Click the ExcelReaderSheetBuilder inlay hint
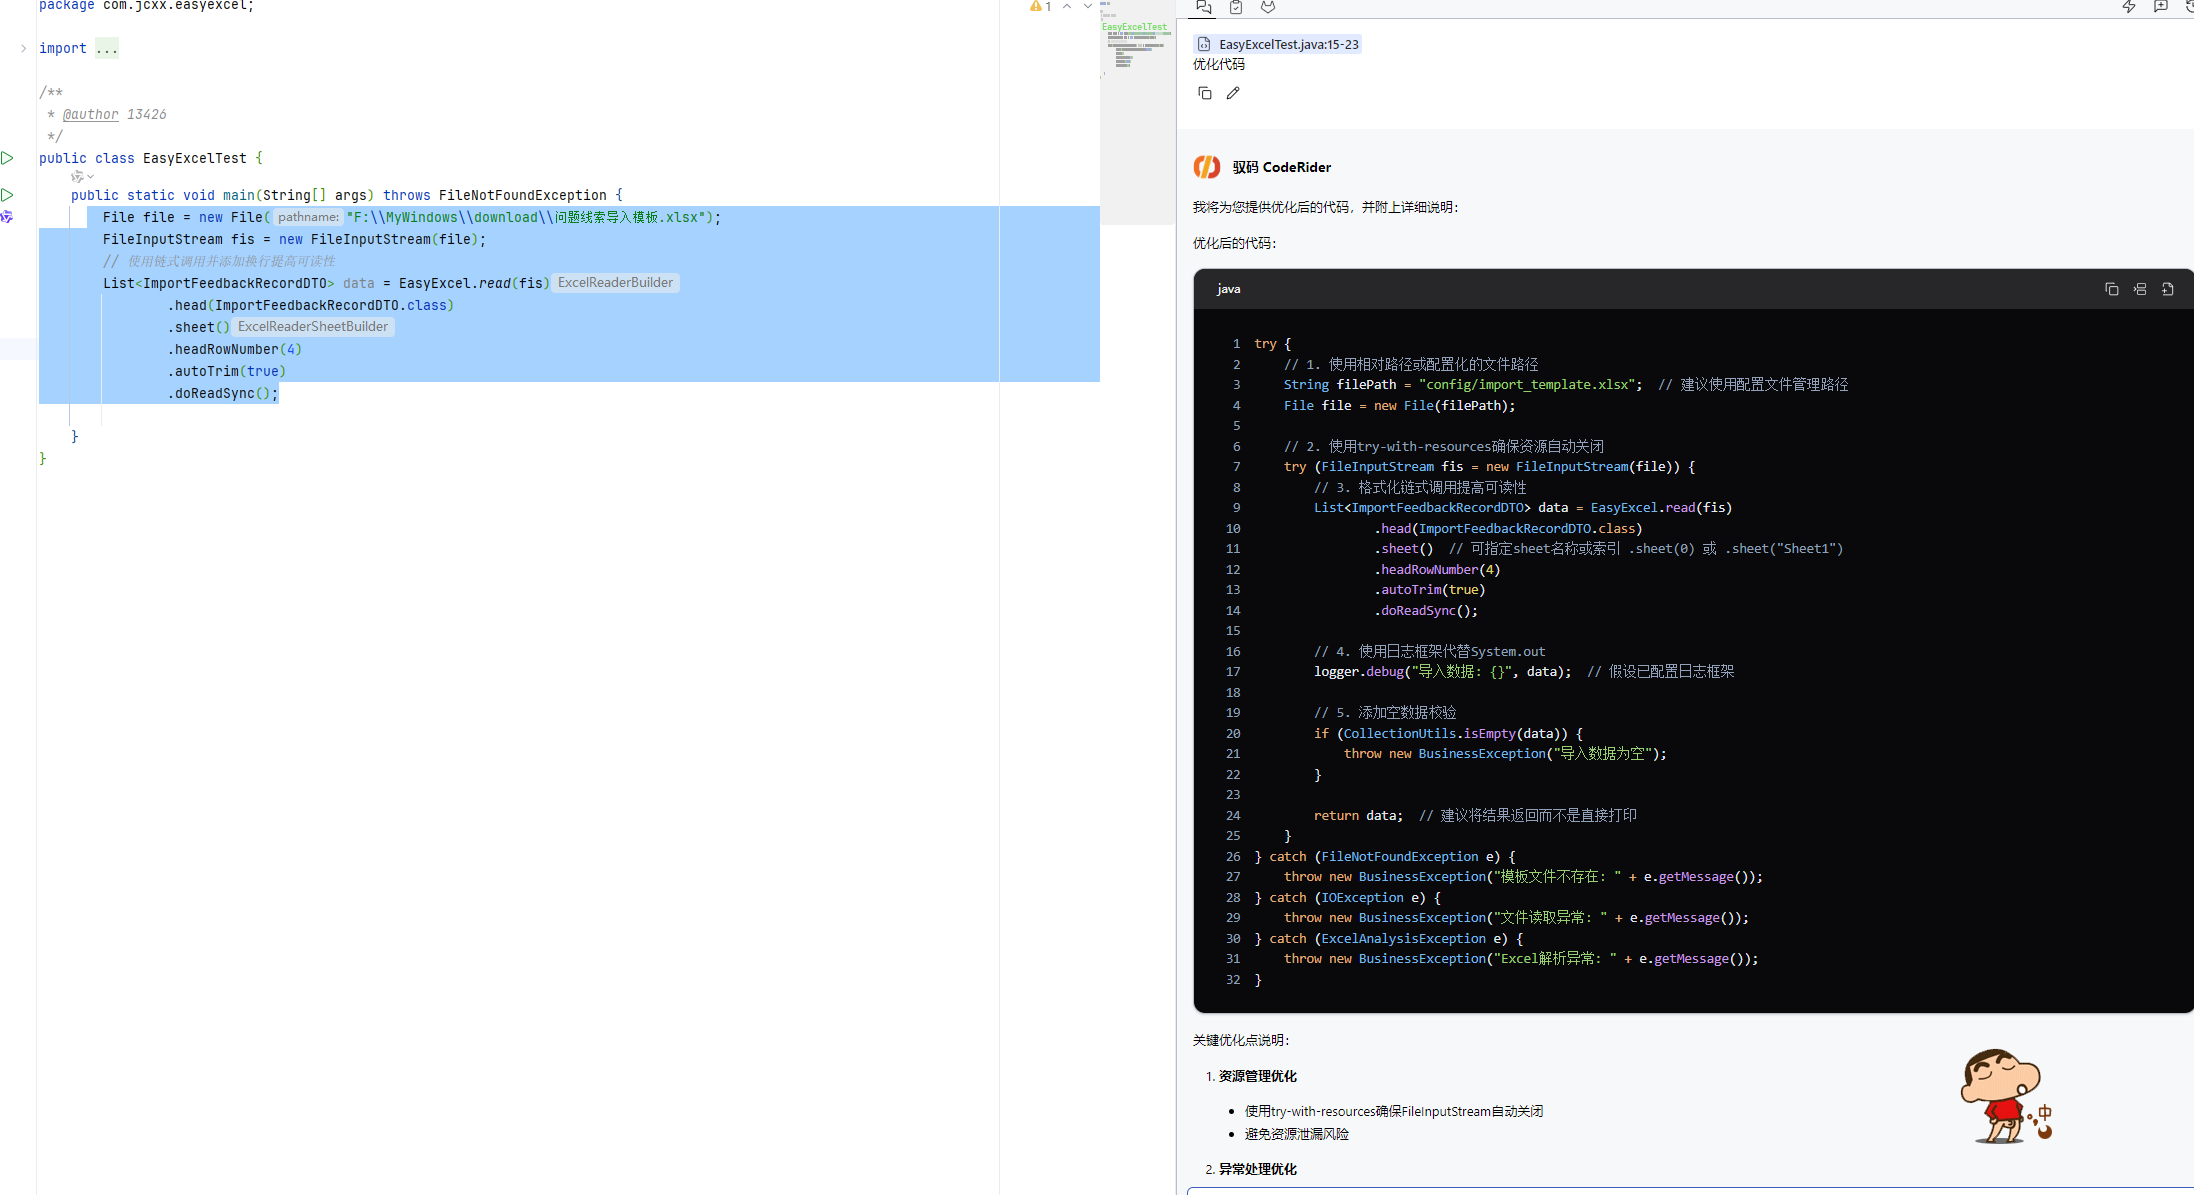Image resolution: width=2194 pixels, height=1195 pixels. (x=313, y=327)
